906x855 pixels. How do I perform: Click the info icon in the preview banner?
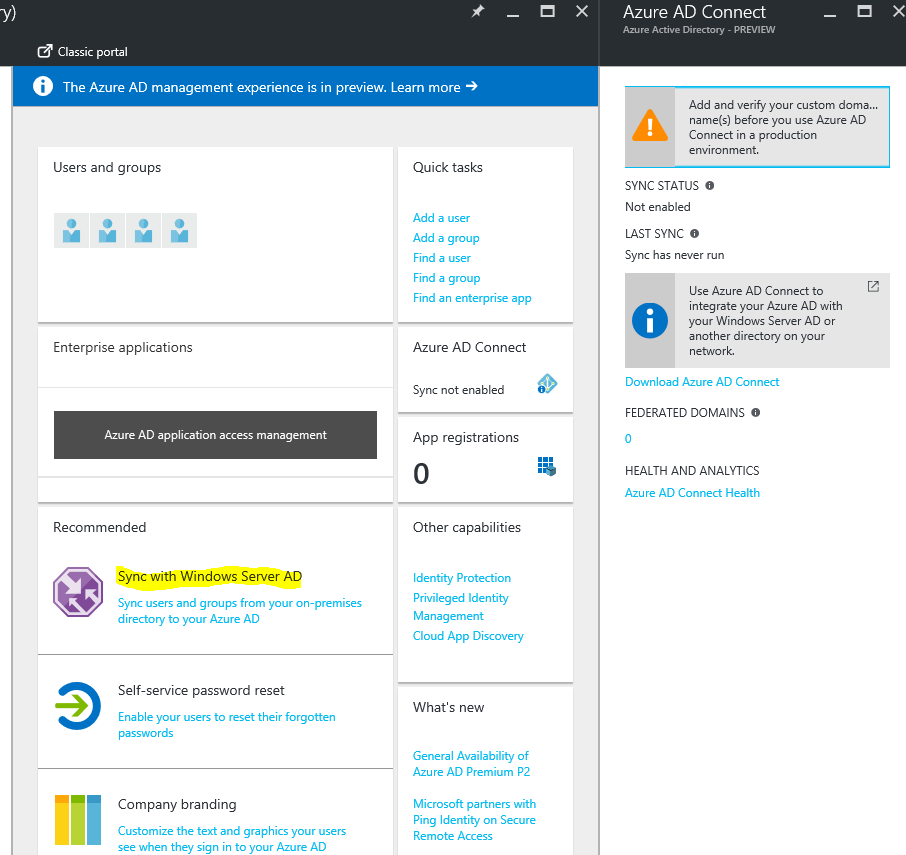43,86
